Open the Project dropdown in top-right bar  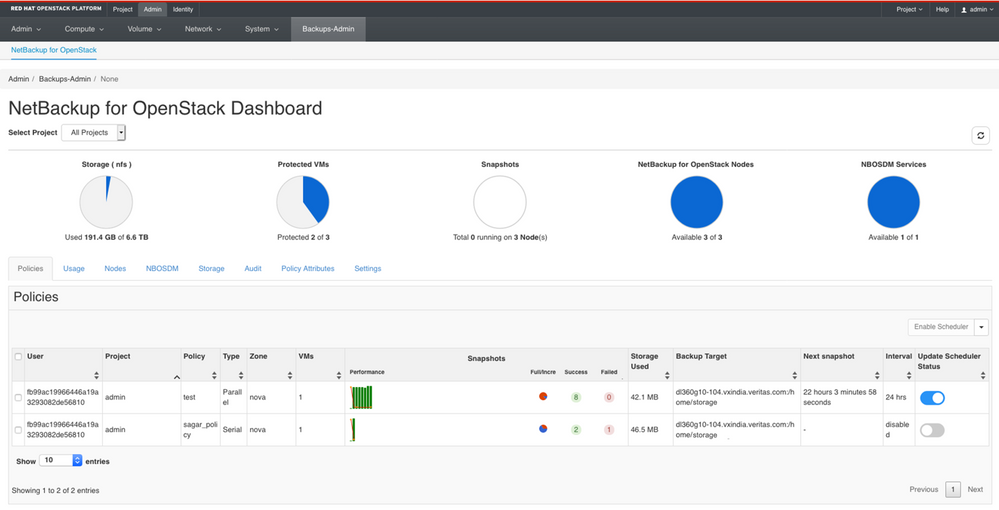(909, 10)
